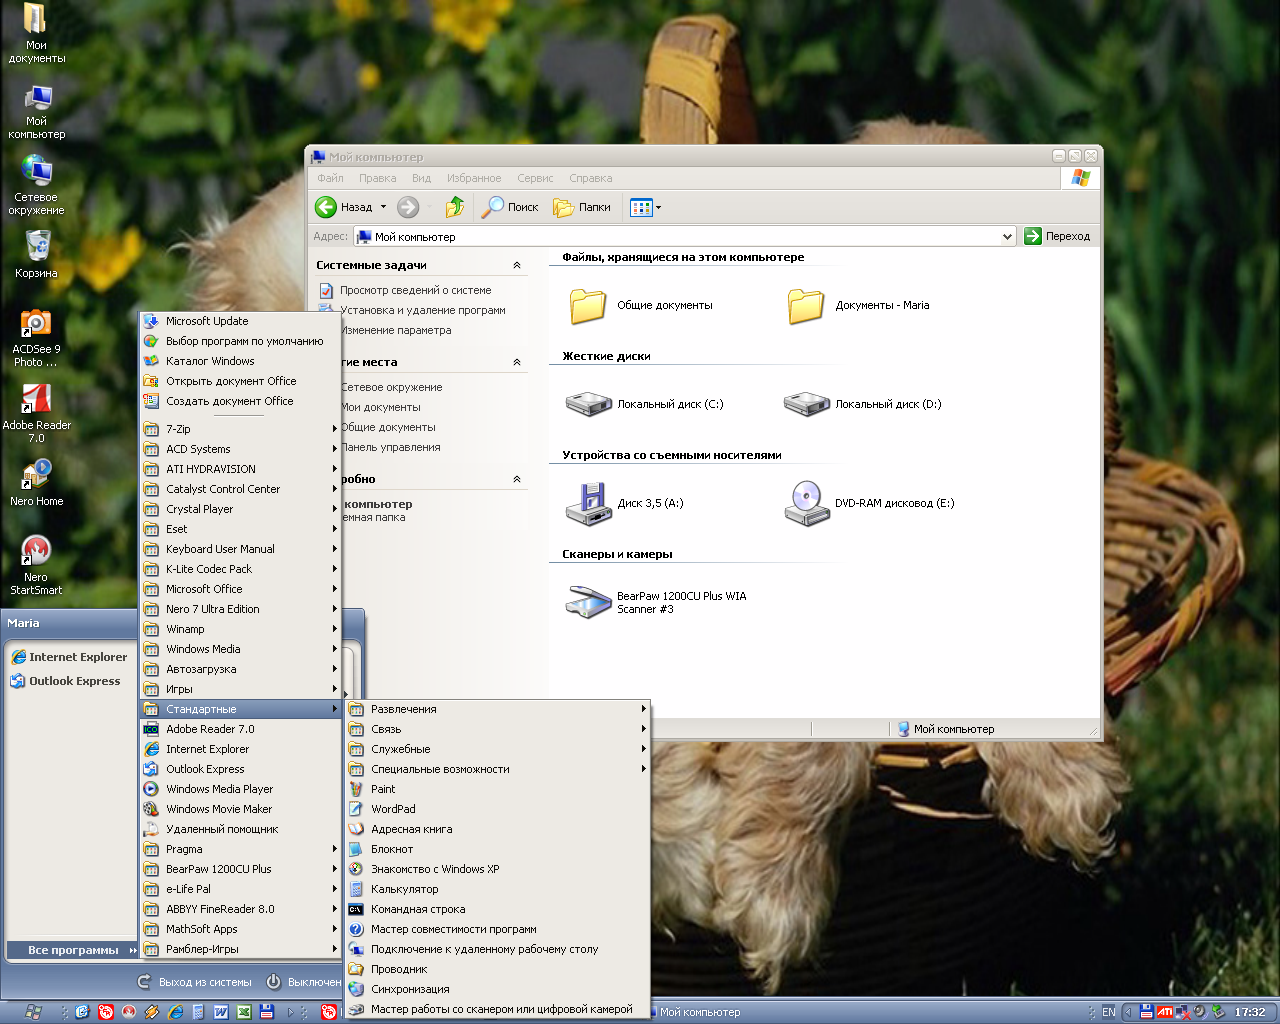Open the Назад history dropdown arrow
The height and width of the screenshot is (1024, 1280).
[383, 207]
